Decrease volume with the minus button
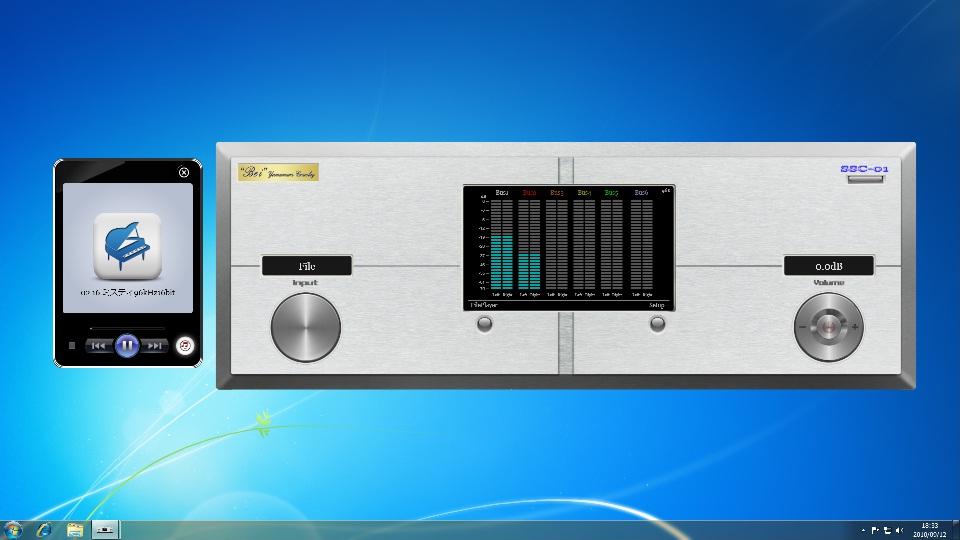The height and width of the screenshot is (540, 960). 802,327
